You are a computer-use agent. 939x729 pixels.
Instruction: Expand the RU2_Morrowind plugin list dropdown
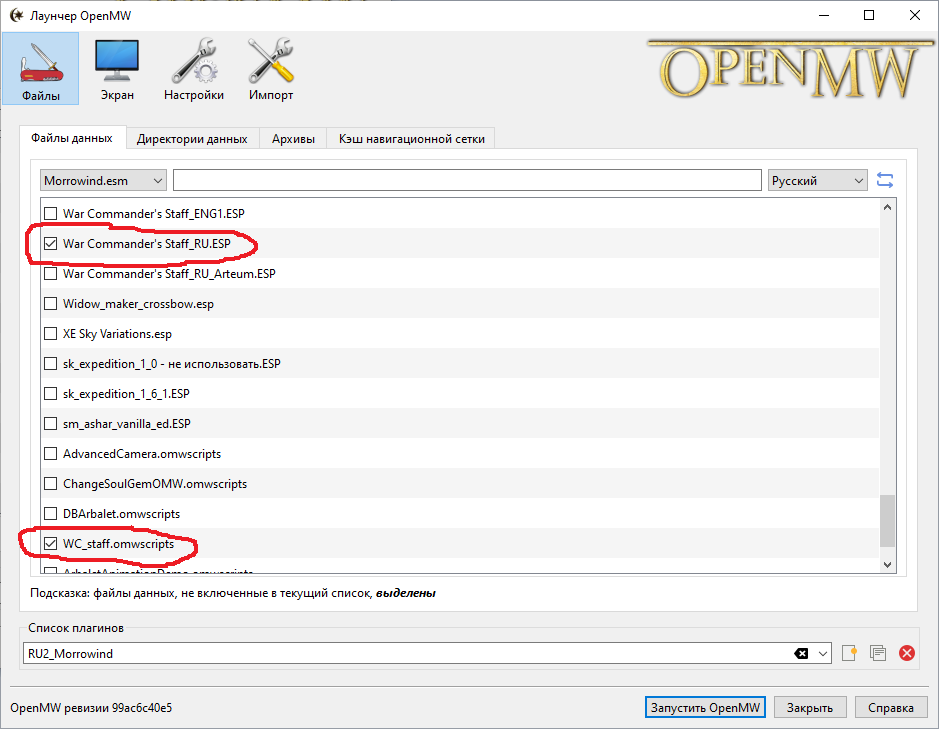pyautogui.click(x=823, y=654)
